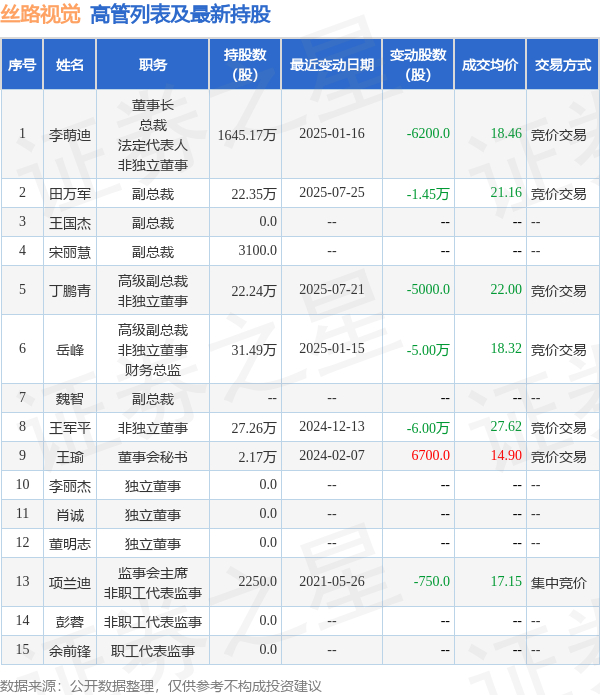Click the date 2025-07-25
The width and height of the screenshot is (600, 695).
point(332,192)
